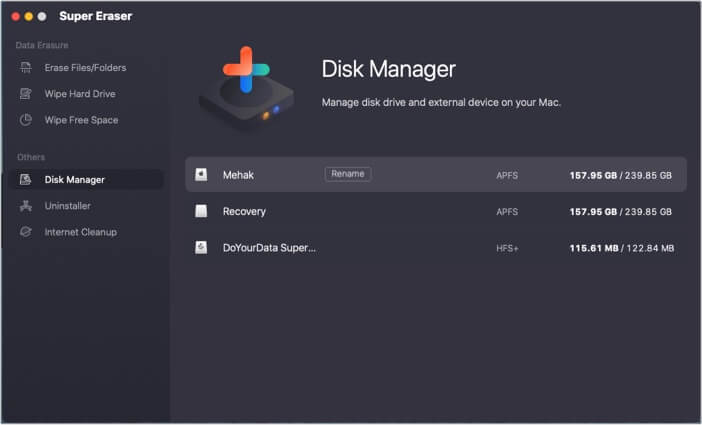Click the 'Manage disk drive and external device' description

441,103
